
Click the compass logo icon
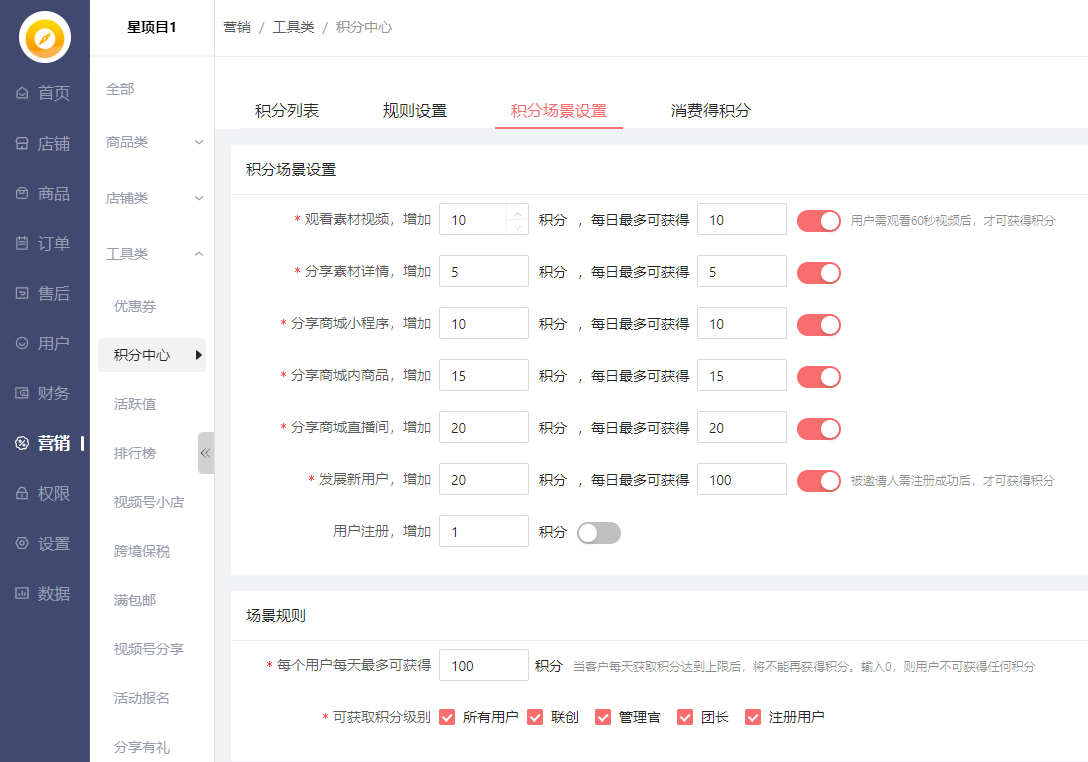(x=45, y=39)
